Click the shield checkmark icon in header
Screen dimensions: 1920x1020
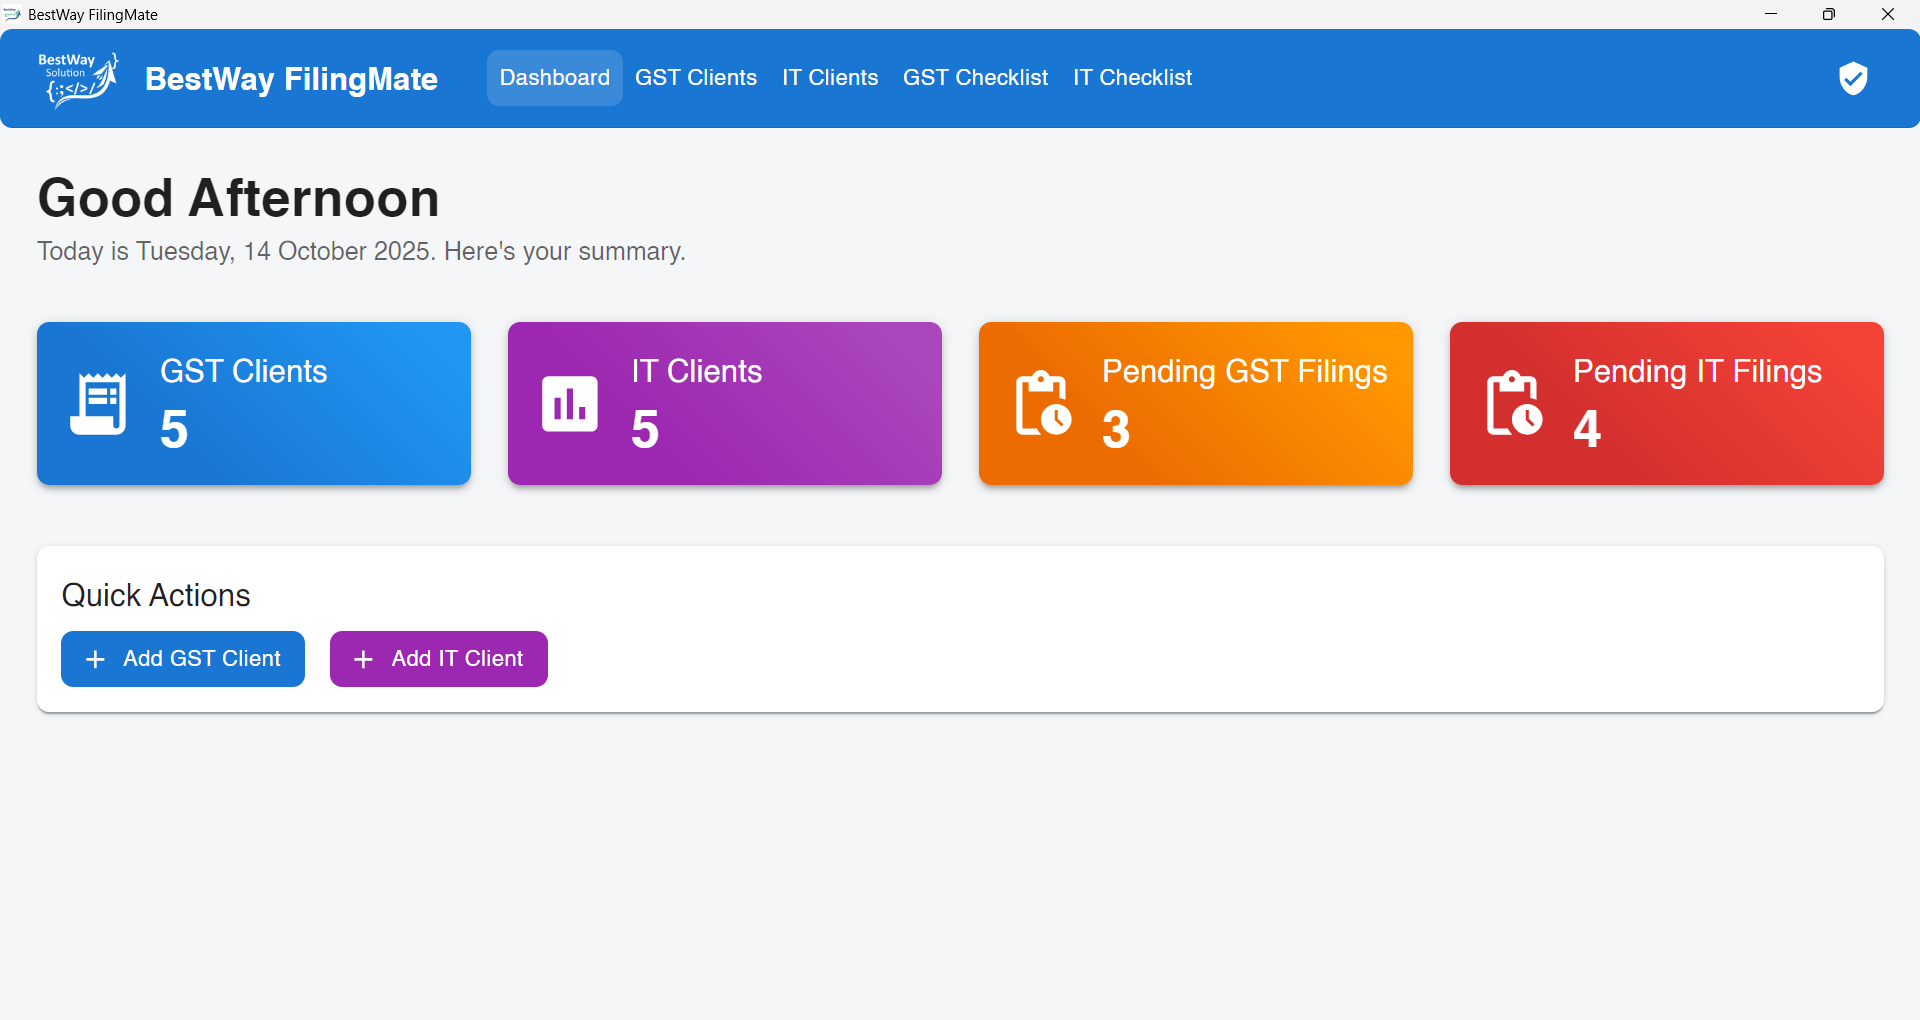click(1853, 78)
